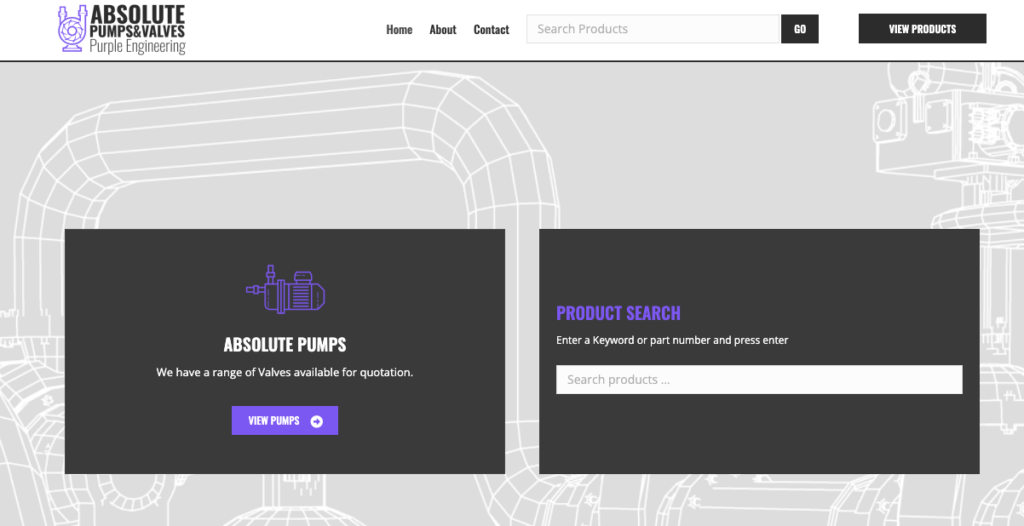Click 'Enter a Keyword or part number' instruction
This screenshot has height=526, width=1024.
pos(672,340)
